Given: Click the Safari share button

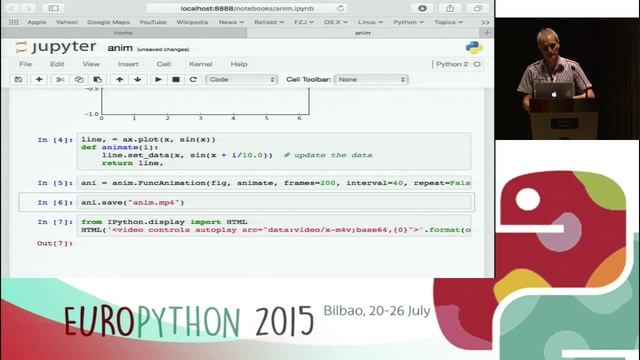Looking at the screenshot, I should click(450, 8).
